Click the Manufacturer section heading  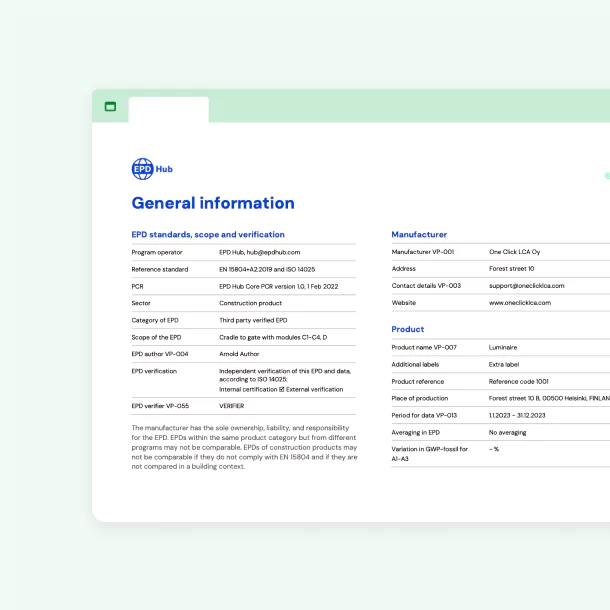click(x=419, y=234)
